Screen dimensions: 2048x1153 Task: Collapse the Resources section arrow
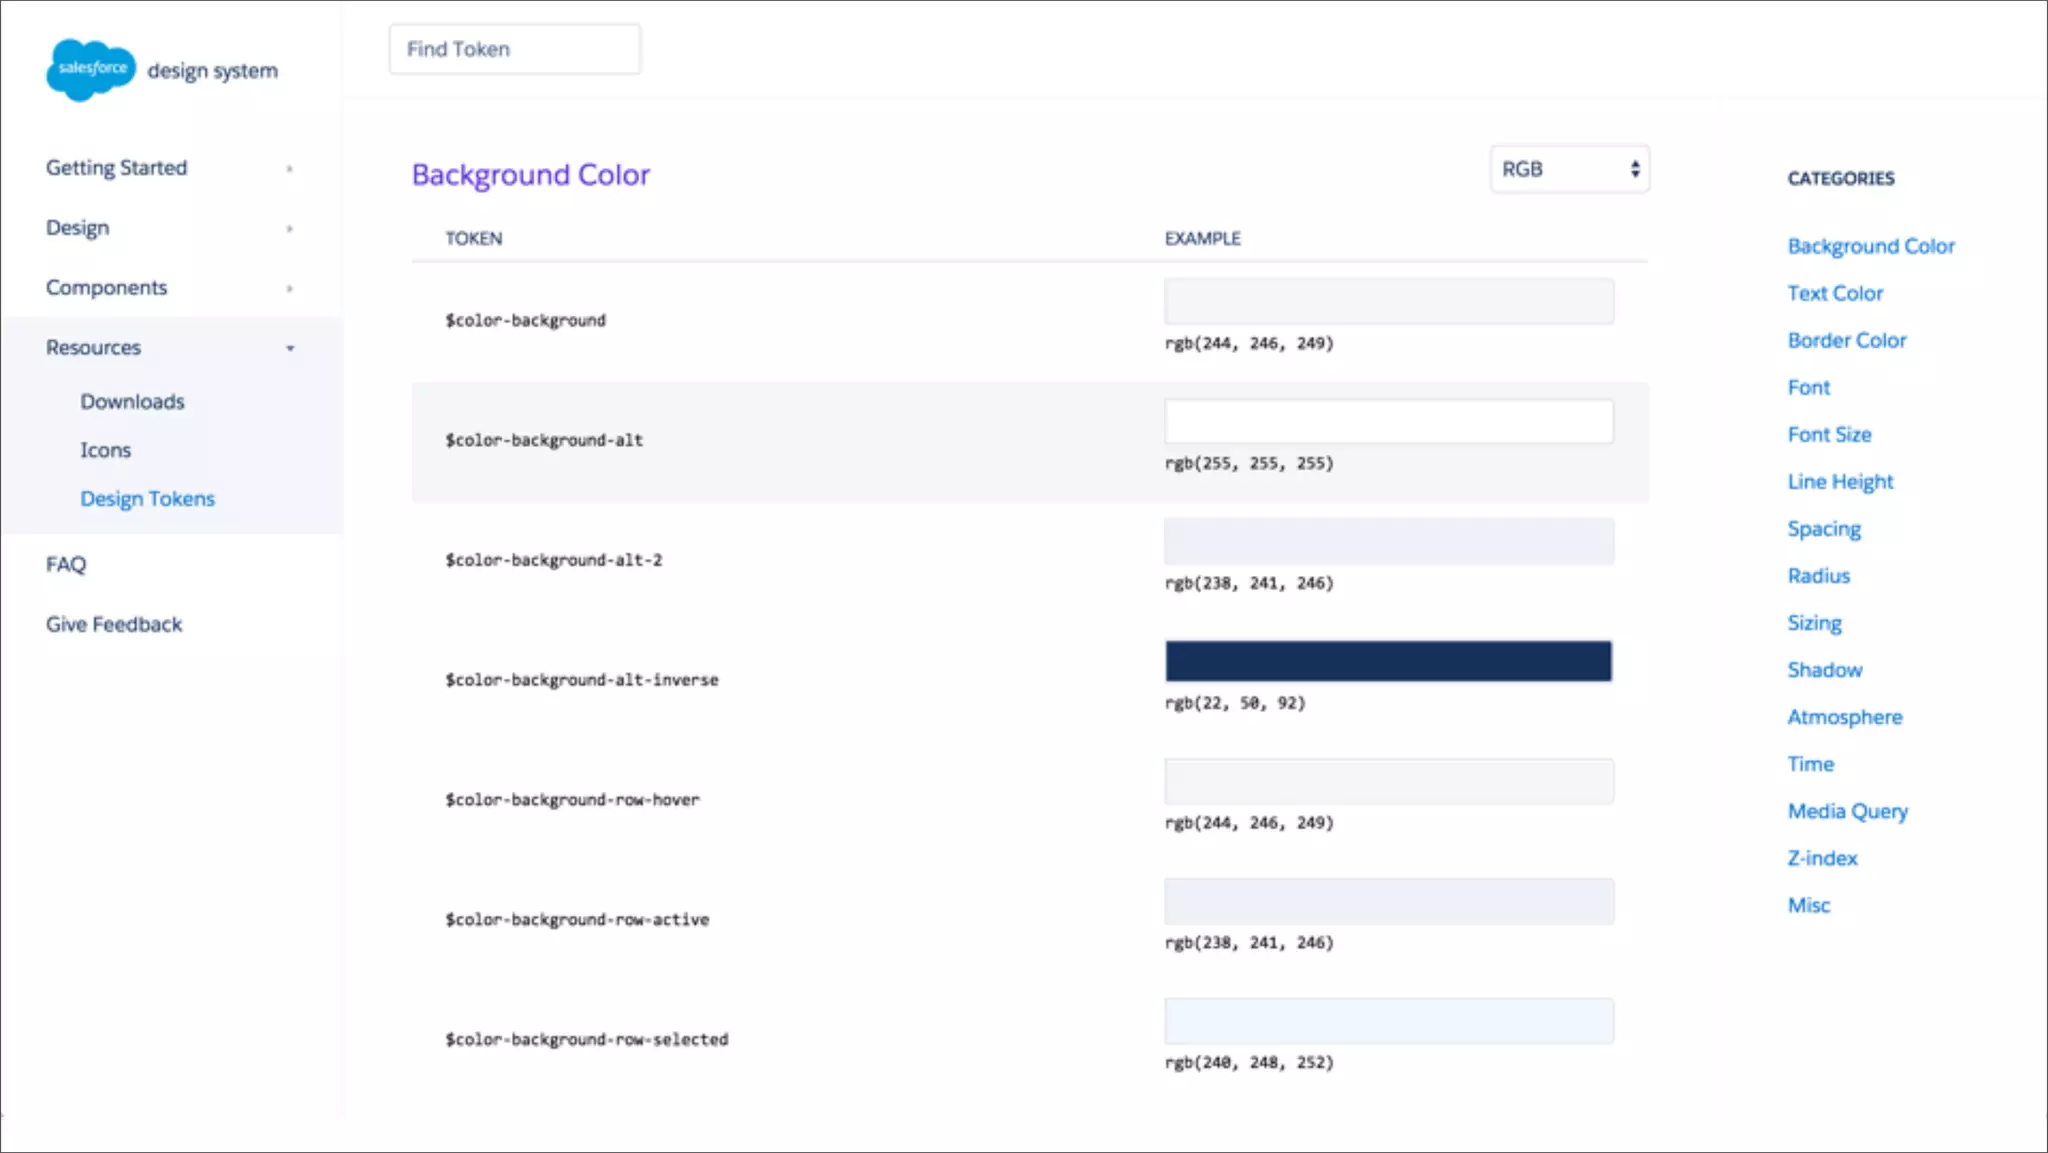pyautogui.click(x=290, y=348)
